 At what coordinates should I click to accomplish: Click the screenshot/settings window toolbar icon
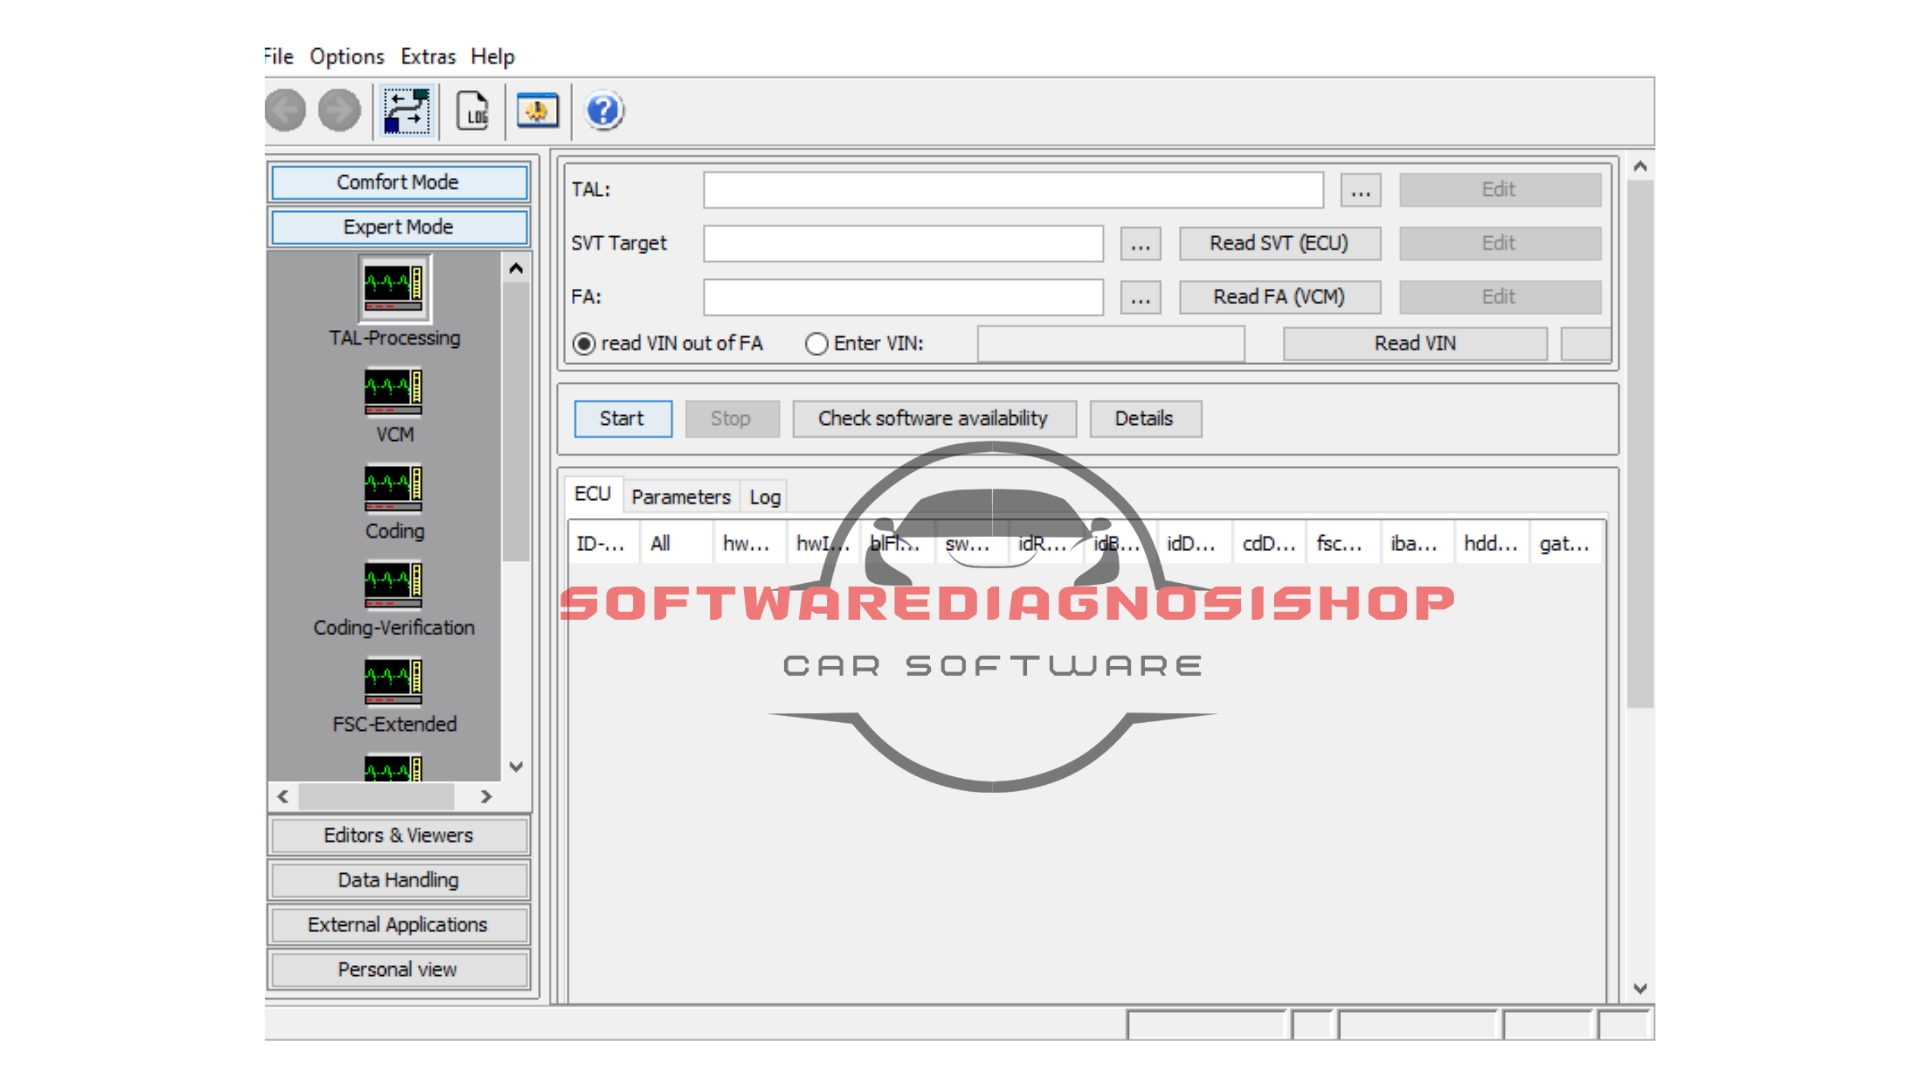(538, 110)
